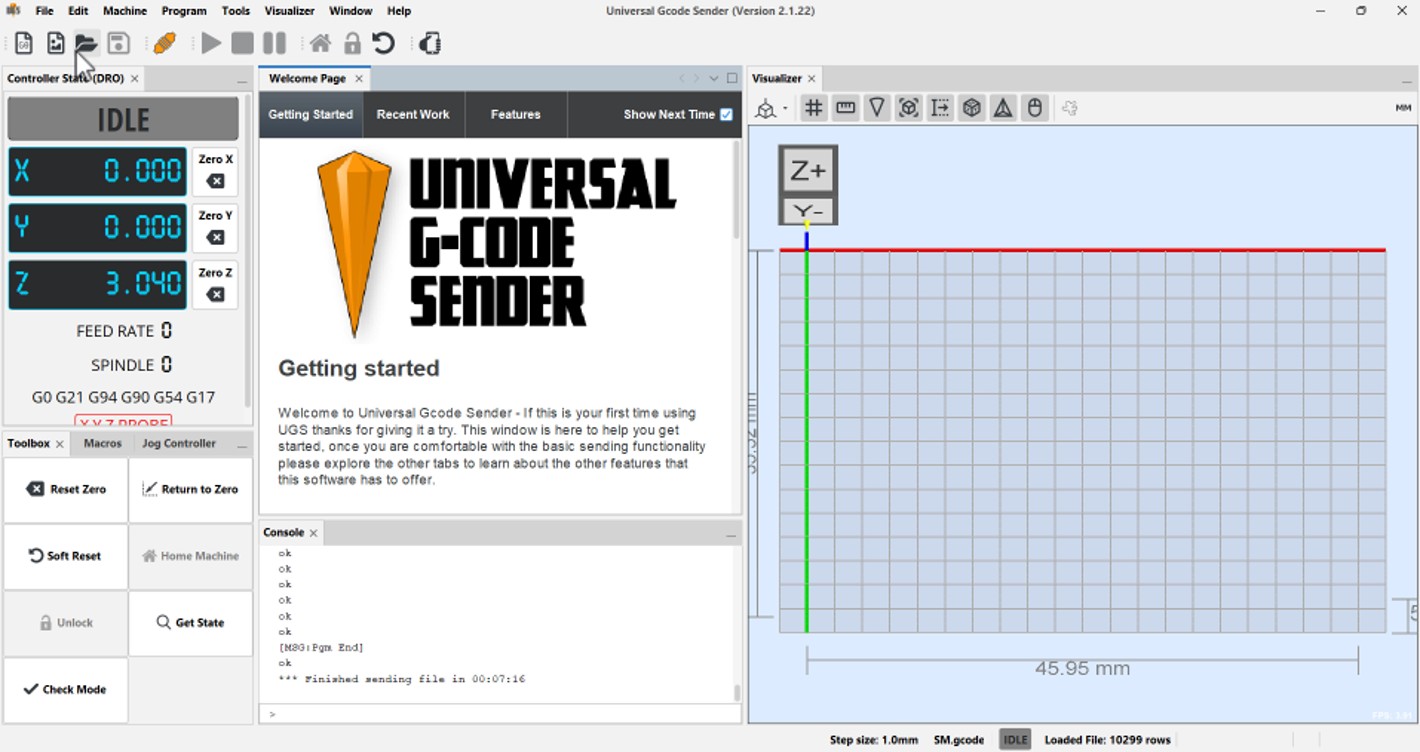Image resolution: width=1420 pixels, height=752 pixels.
Task: Open the Machine menu
Action: pos(125,11)
